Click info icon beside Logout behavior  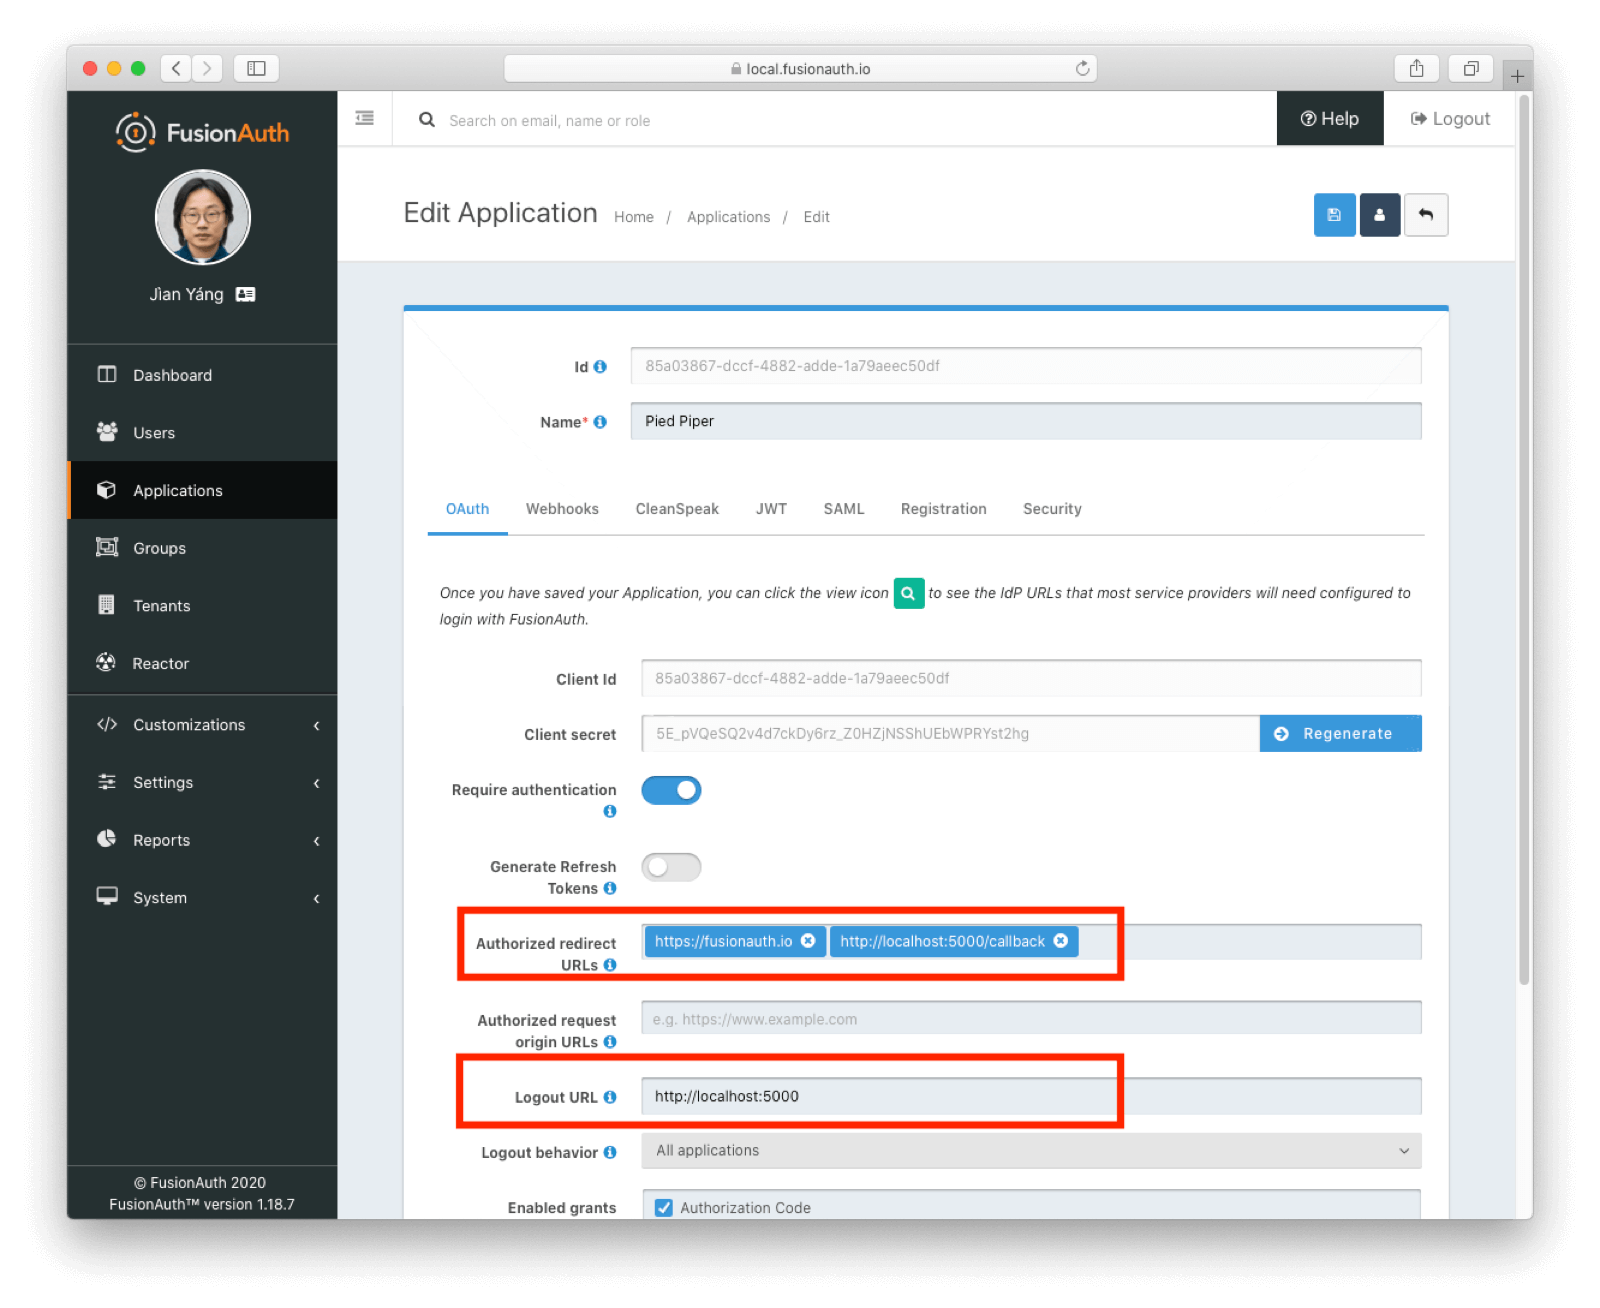point(610,1152)
